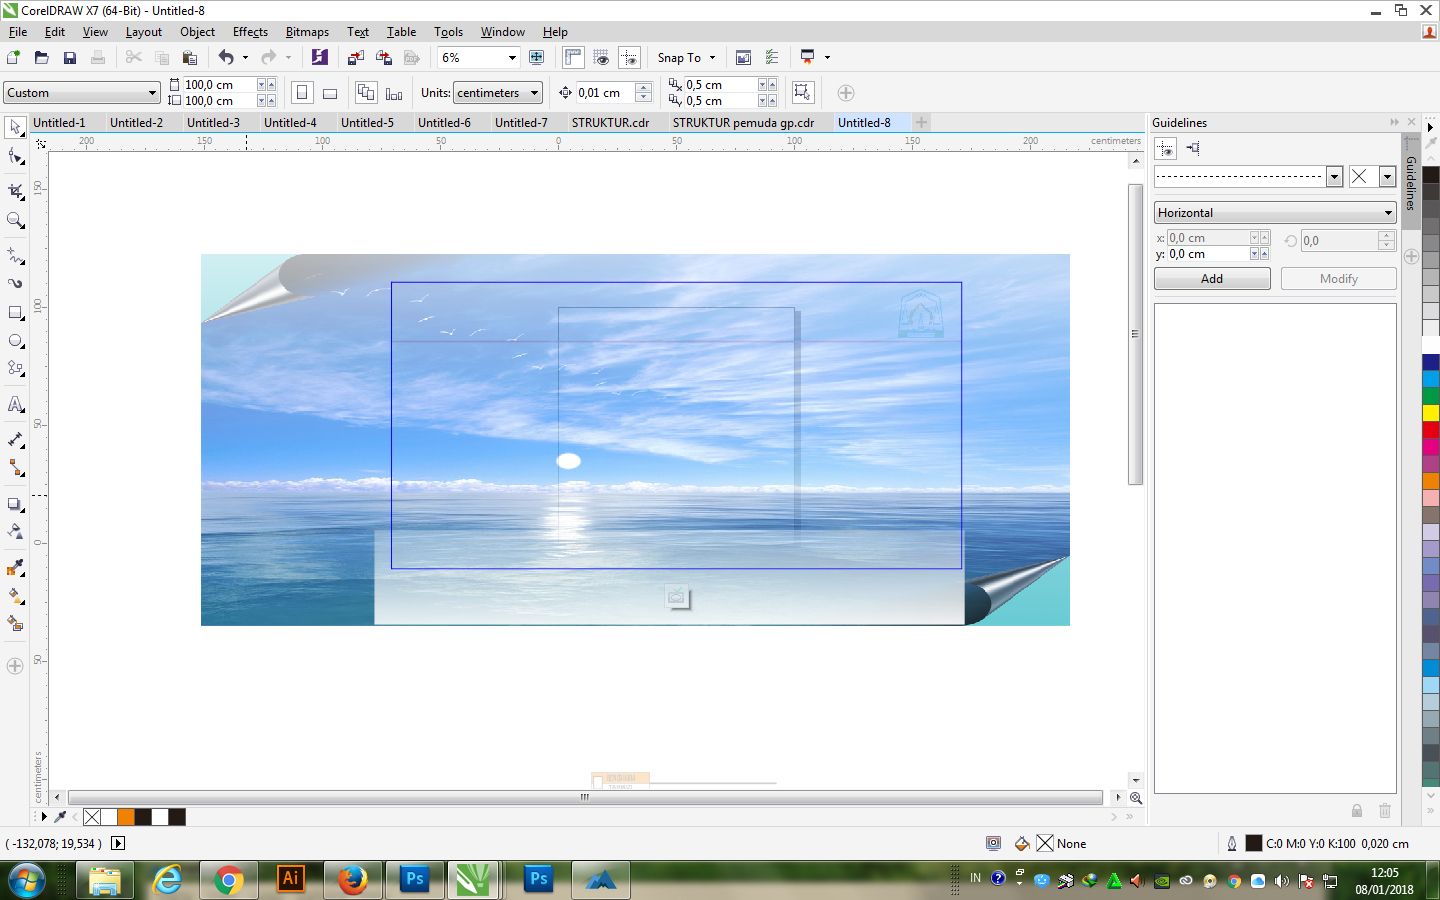The width and height of the screenshot is (1440, 900).
Task: Select the Pick tool
Action: click(15, 127)
